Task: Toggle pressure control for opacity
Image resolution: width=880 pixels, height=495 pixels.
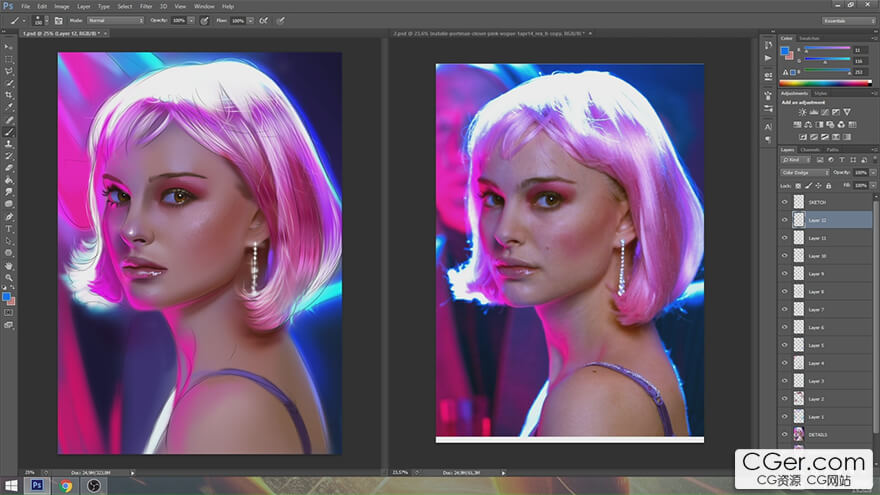Action: [x=204, y=21]
